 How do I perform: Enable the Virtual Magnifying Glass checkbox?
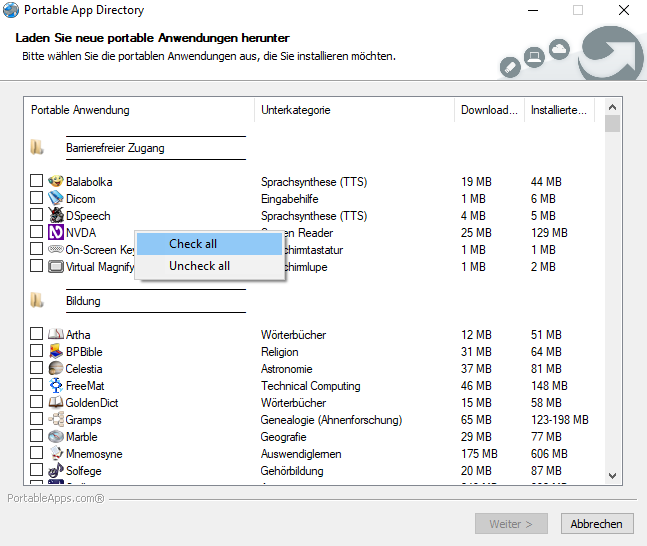click(x=36, y=265)
